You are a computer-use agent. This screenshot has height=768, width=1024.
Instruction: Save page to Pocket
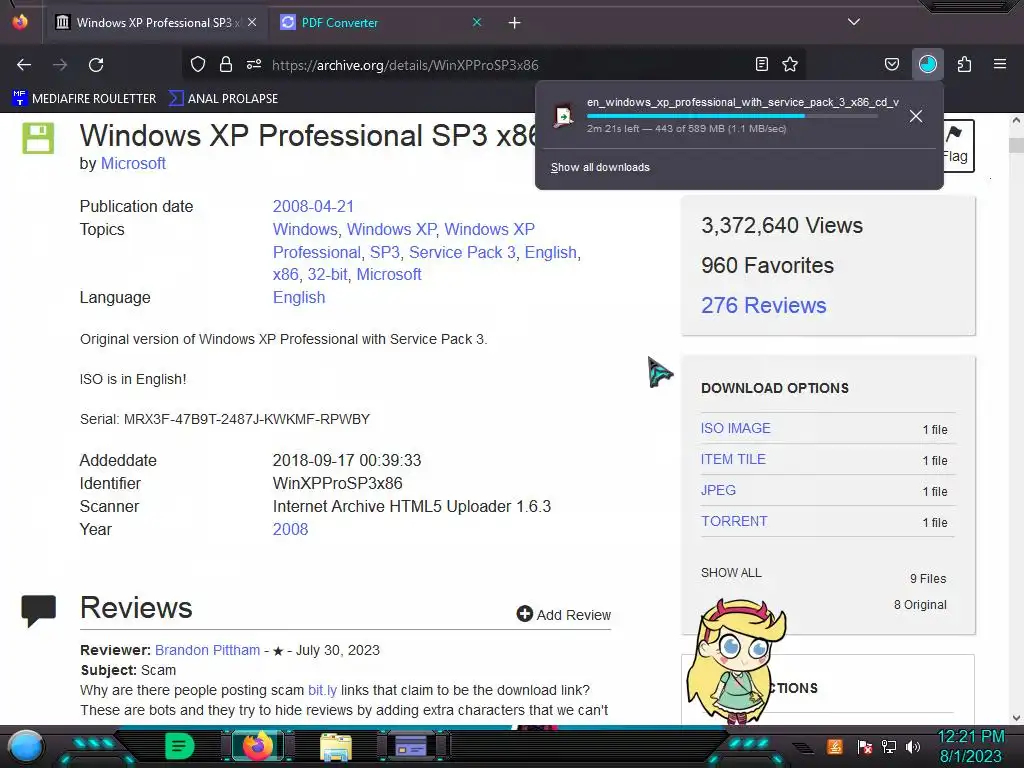tap(892, 64)
